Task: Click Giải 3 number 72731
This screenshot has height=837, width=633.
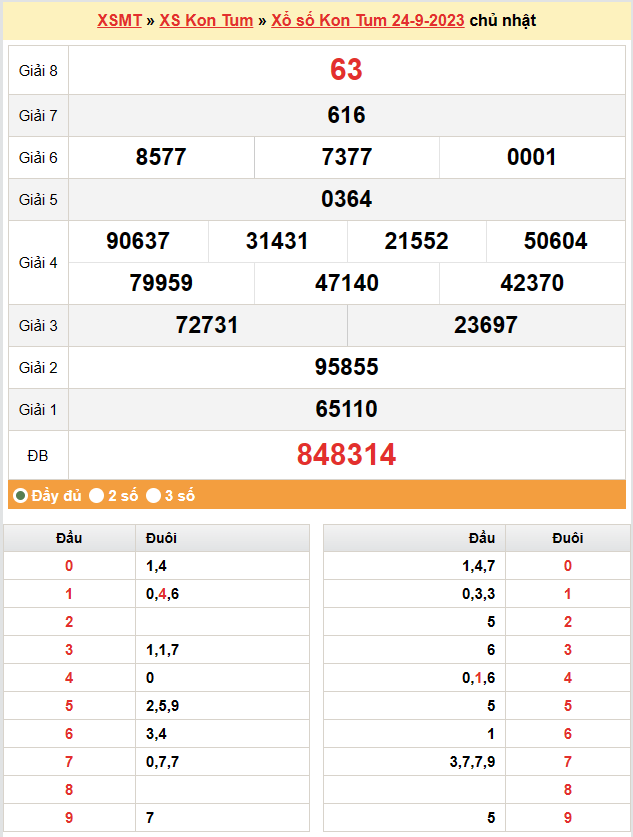Action: tap(207, 325)
